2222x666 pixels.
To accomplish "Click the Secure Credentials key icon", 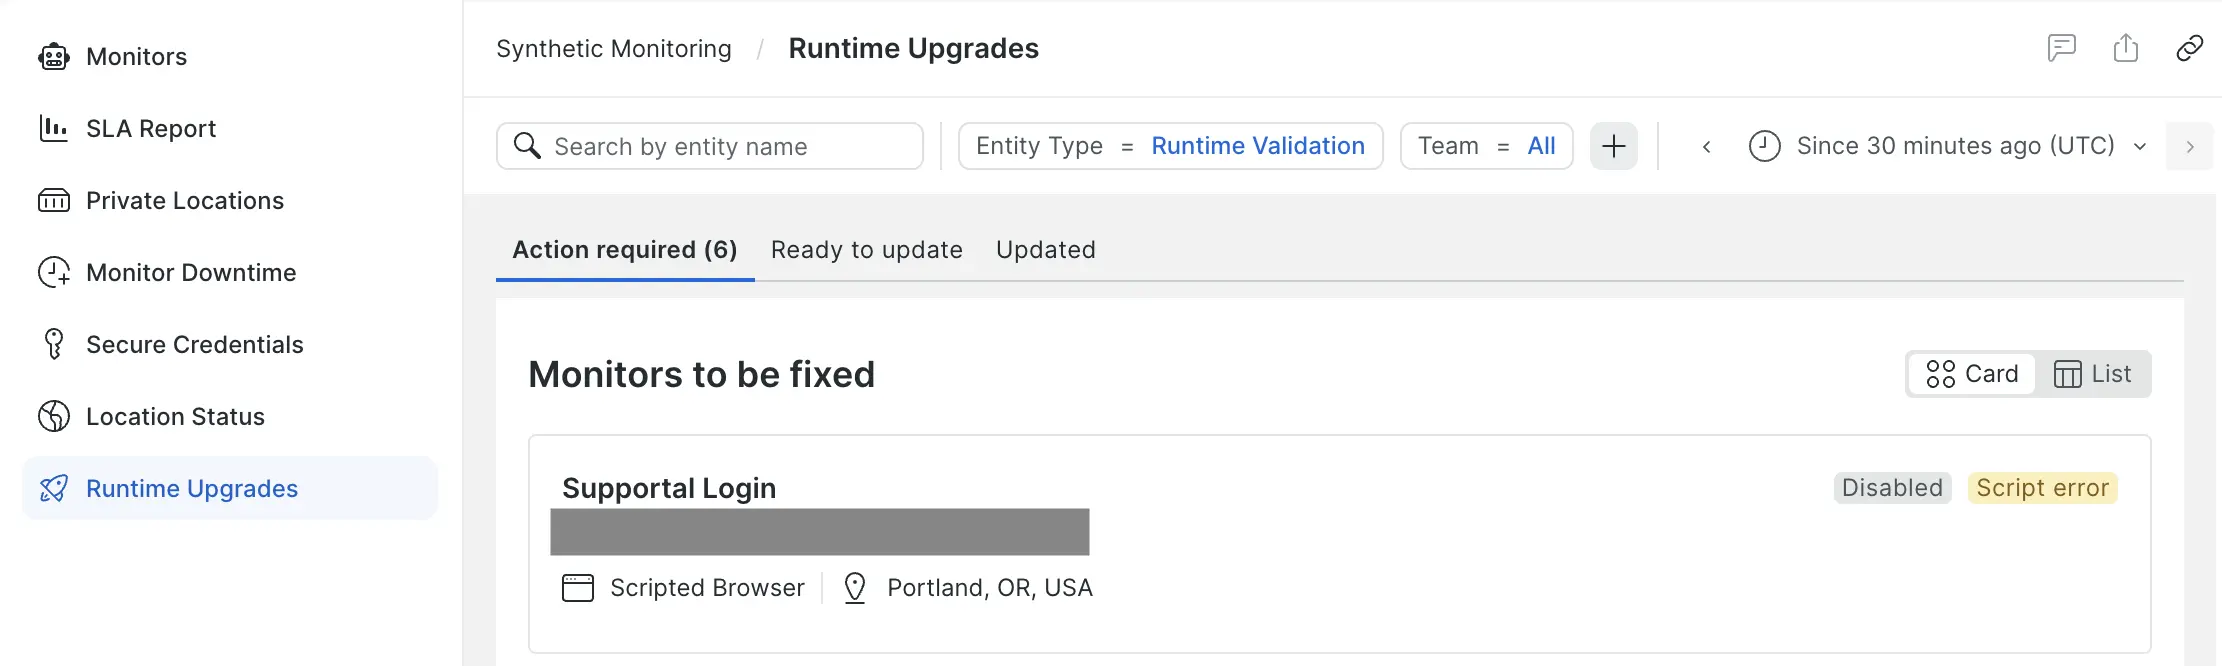I will pyautogui.click(x=54, y=345).
